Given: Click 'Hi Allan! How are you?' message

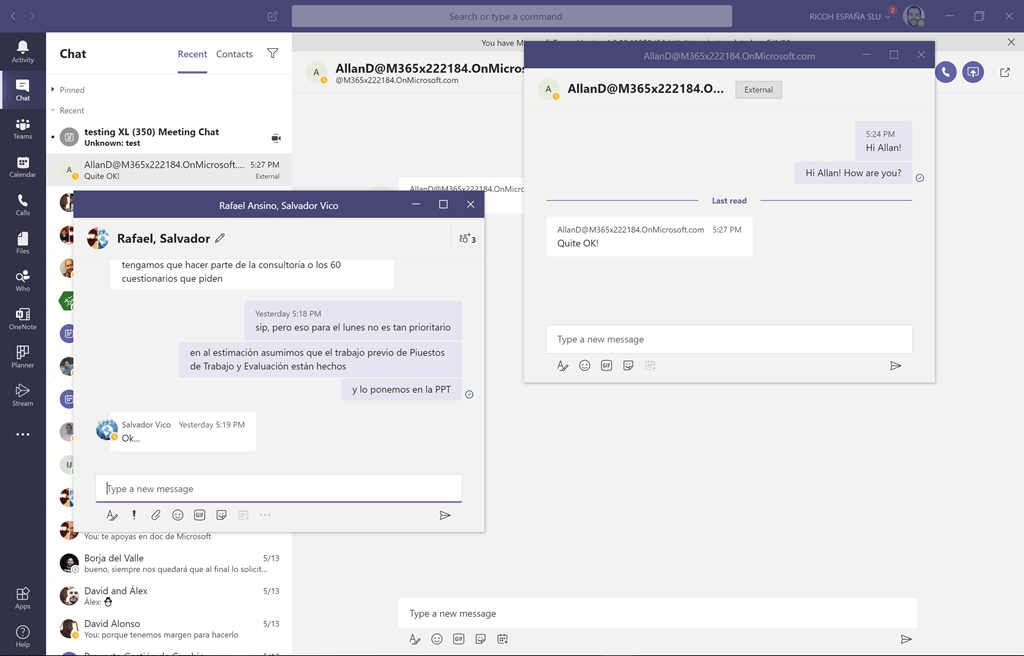Looking at the screenshot, I should [853, 173].
